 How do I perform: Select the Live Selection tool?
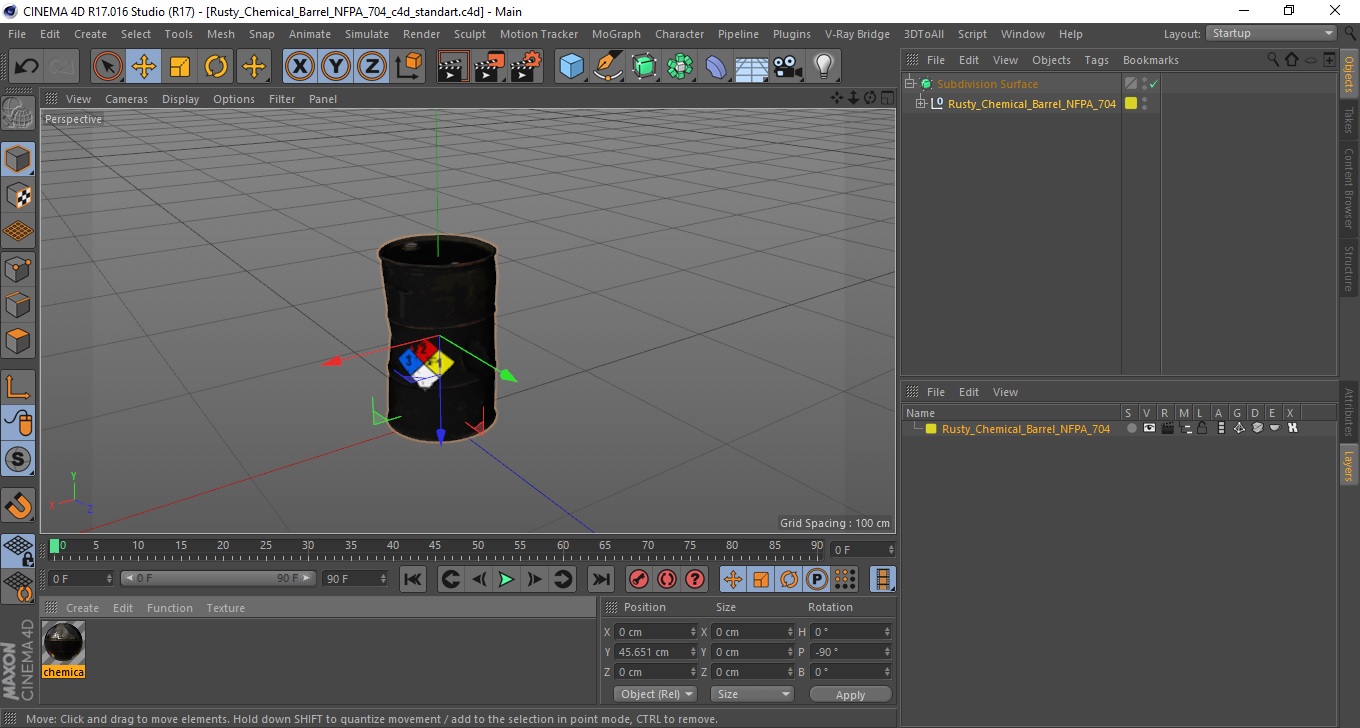108,67
